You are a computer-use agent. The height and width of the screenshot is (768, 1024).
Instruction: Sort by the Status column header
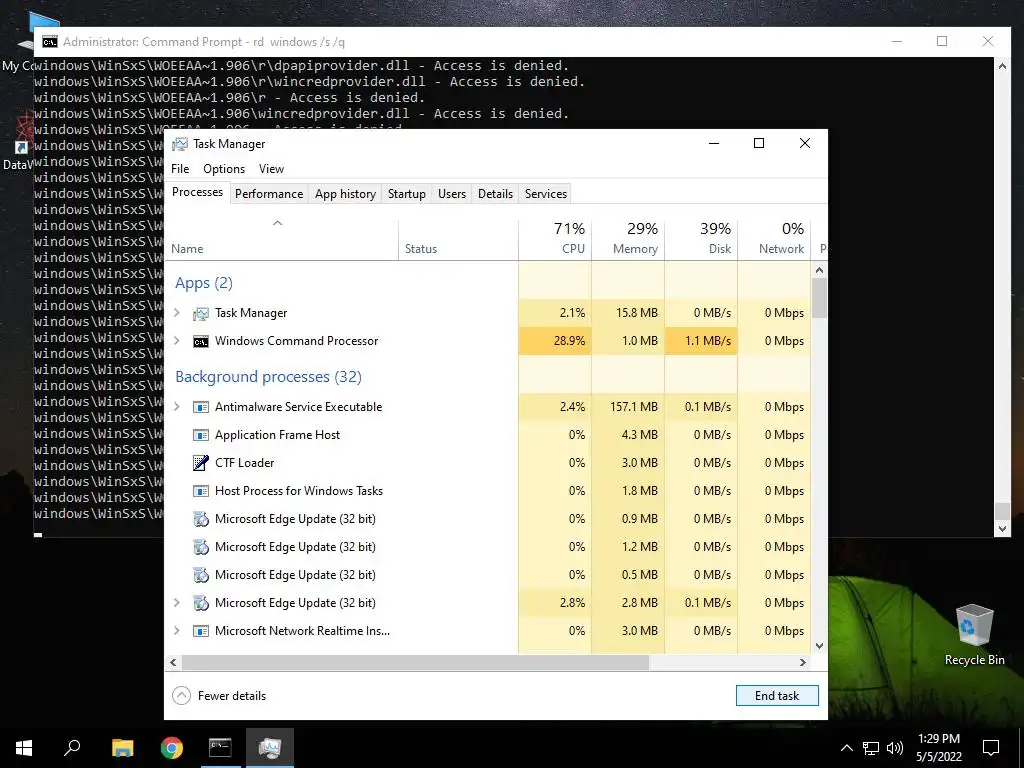pos(458,240)
